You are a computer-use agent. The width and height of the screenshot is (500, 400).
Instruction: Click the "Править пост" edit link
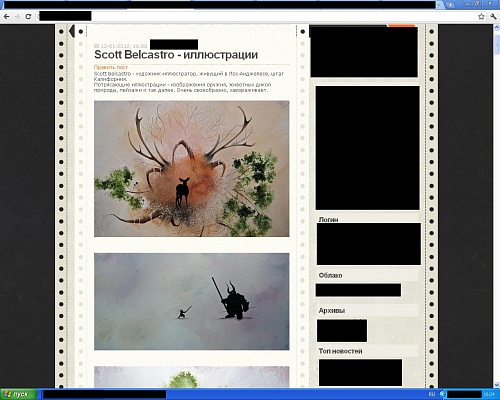(111, 67)
